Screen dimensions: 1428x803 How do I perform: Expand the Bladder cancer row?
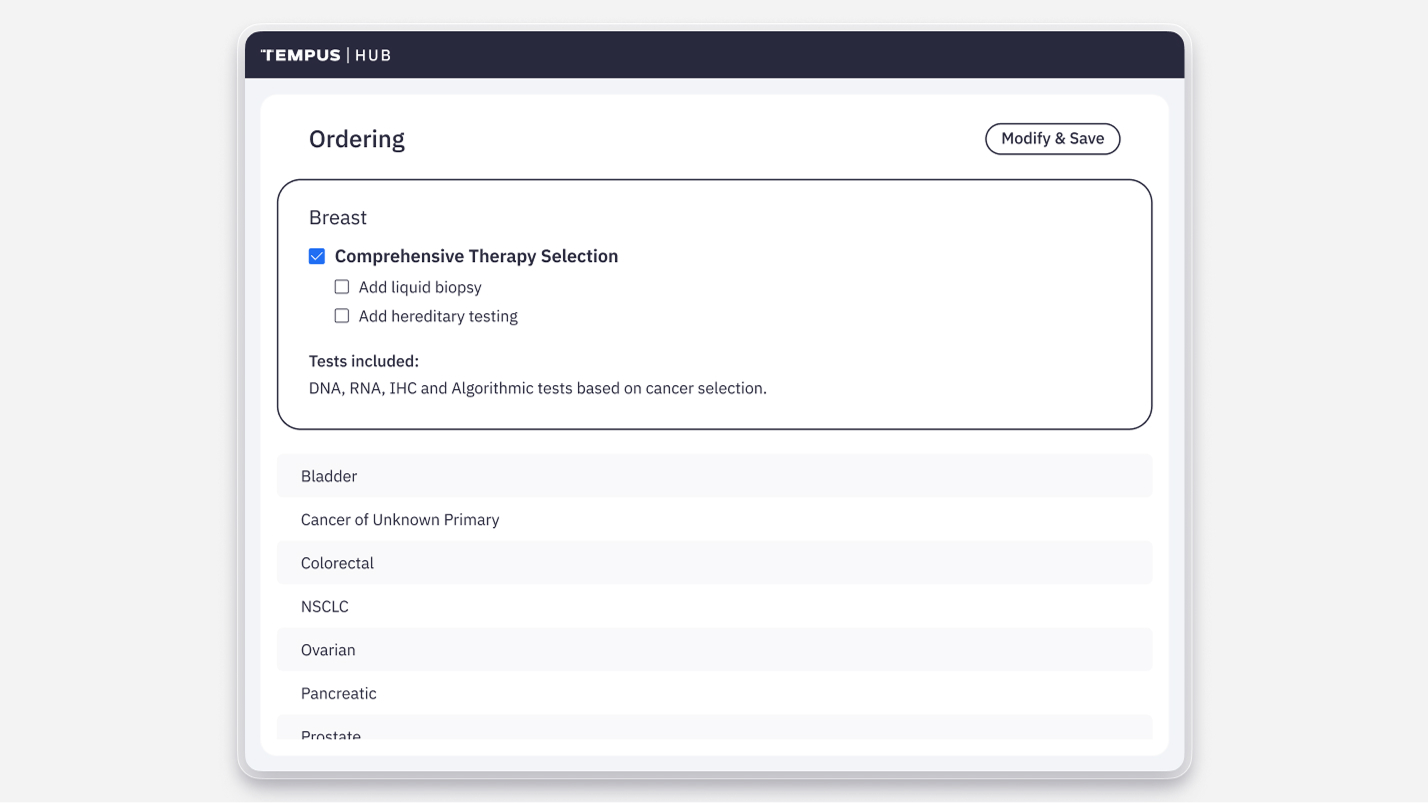(x=714, y=476)
